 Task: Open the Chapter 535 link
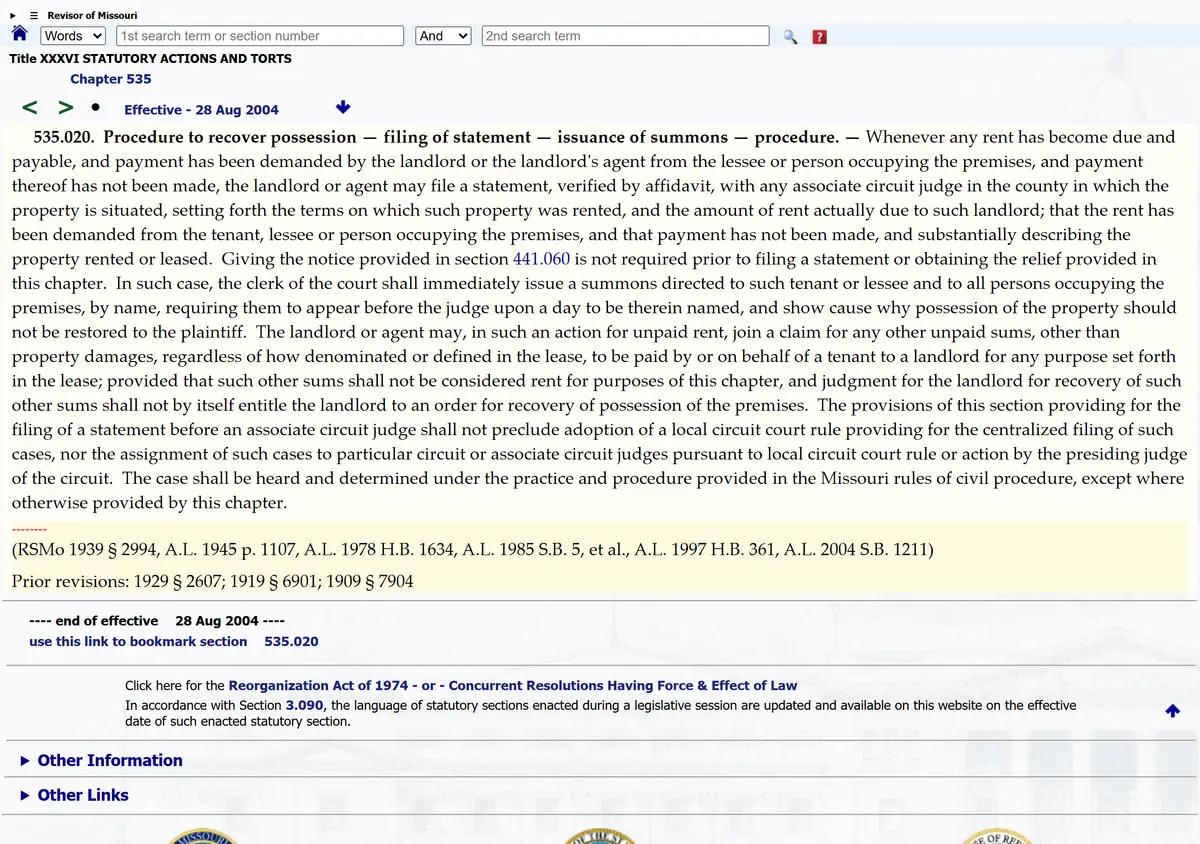tap(111, 79)
